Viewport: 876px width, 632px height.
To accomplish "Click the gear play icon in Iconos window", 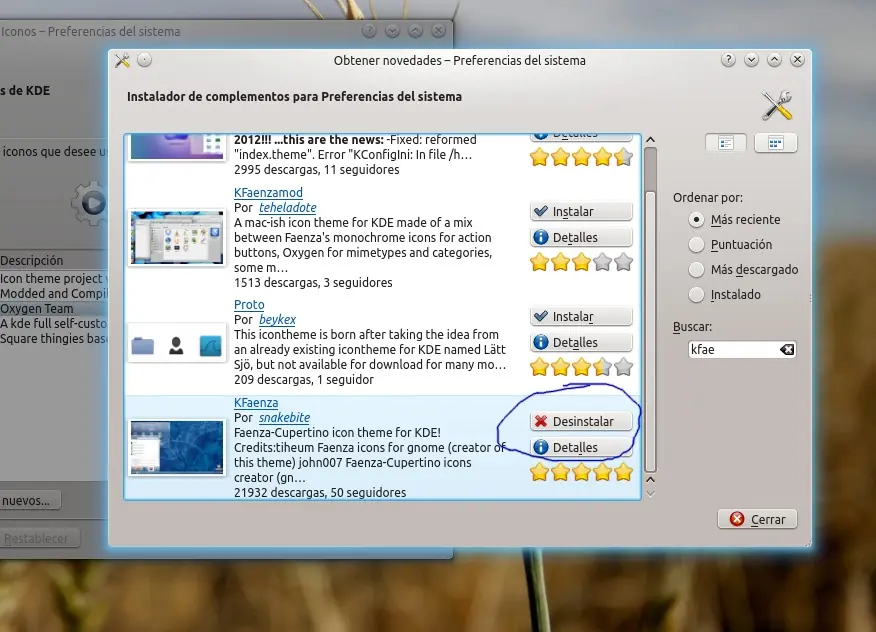I will click(89, 203).
